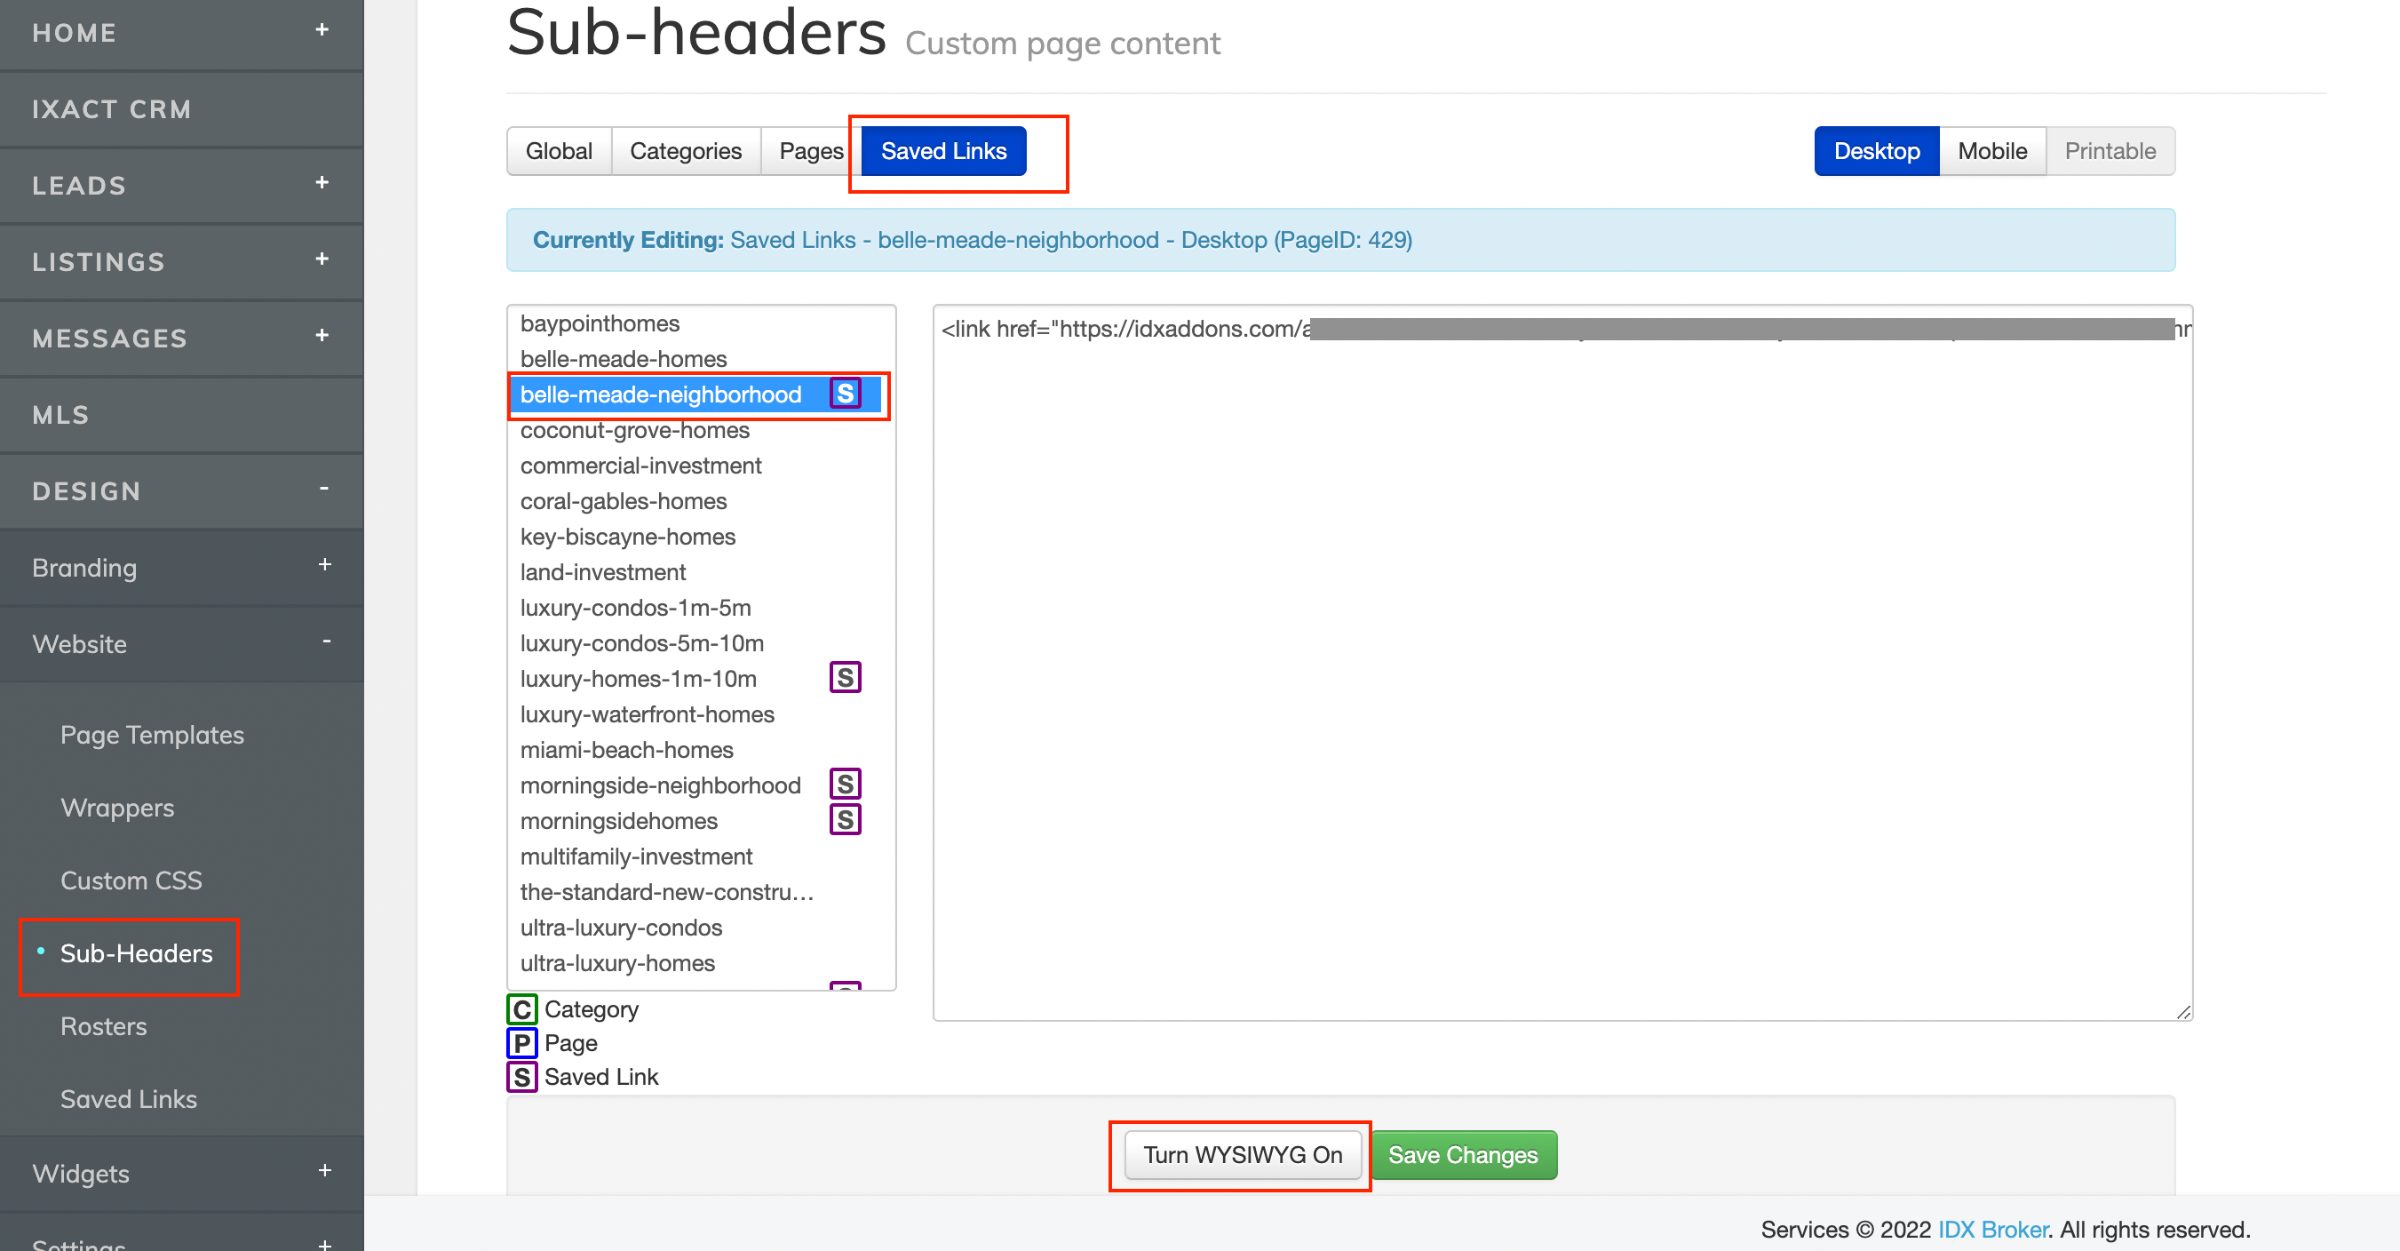The width and height of the screenshot is (2400, 1251).
Task: Click the S badge beside luxury-homes-1m-10m
Action: 845,678
